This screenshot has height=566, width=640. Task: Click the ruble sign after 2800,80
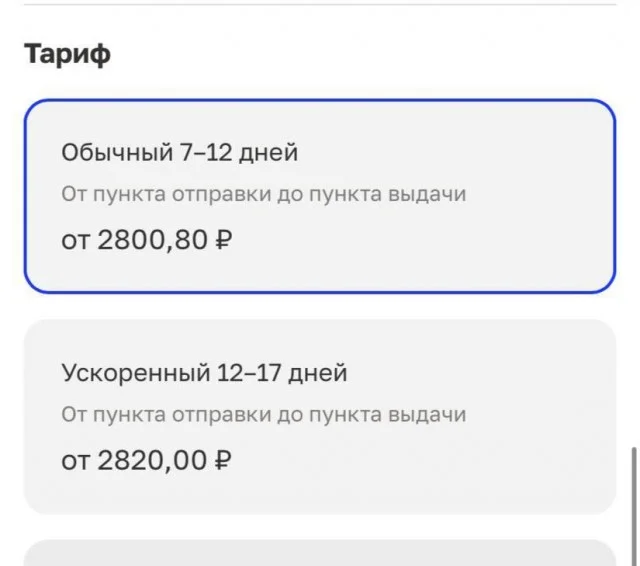223,241
